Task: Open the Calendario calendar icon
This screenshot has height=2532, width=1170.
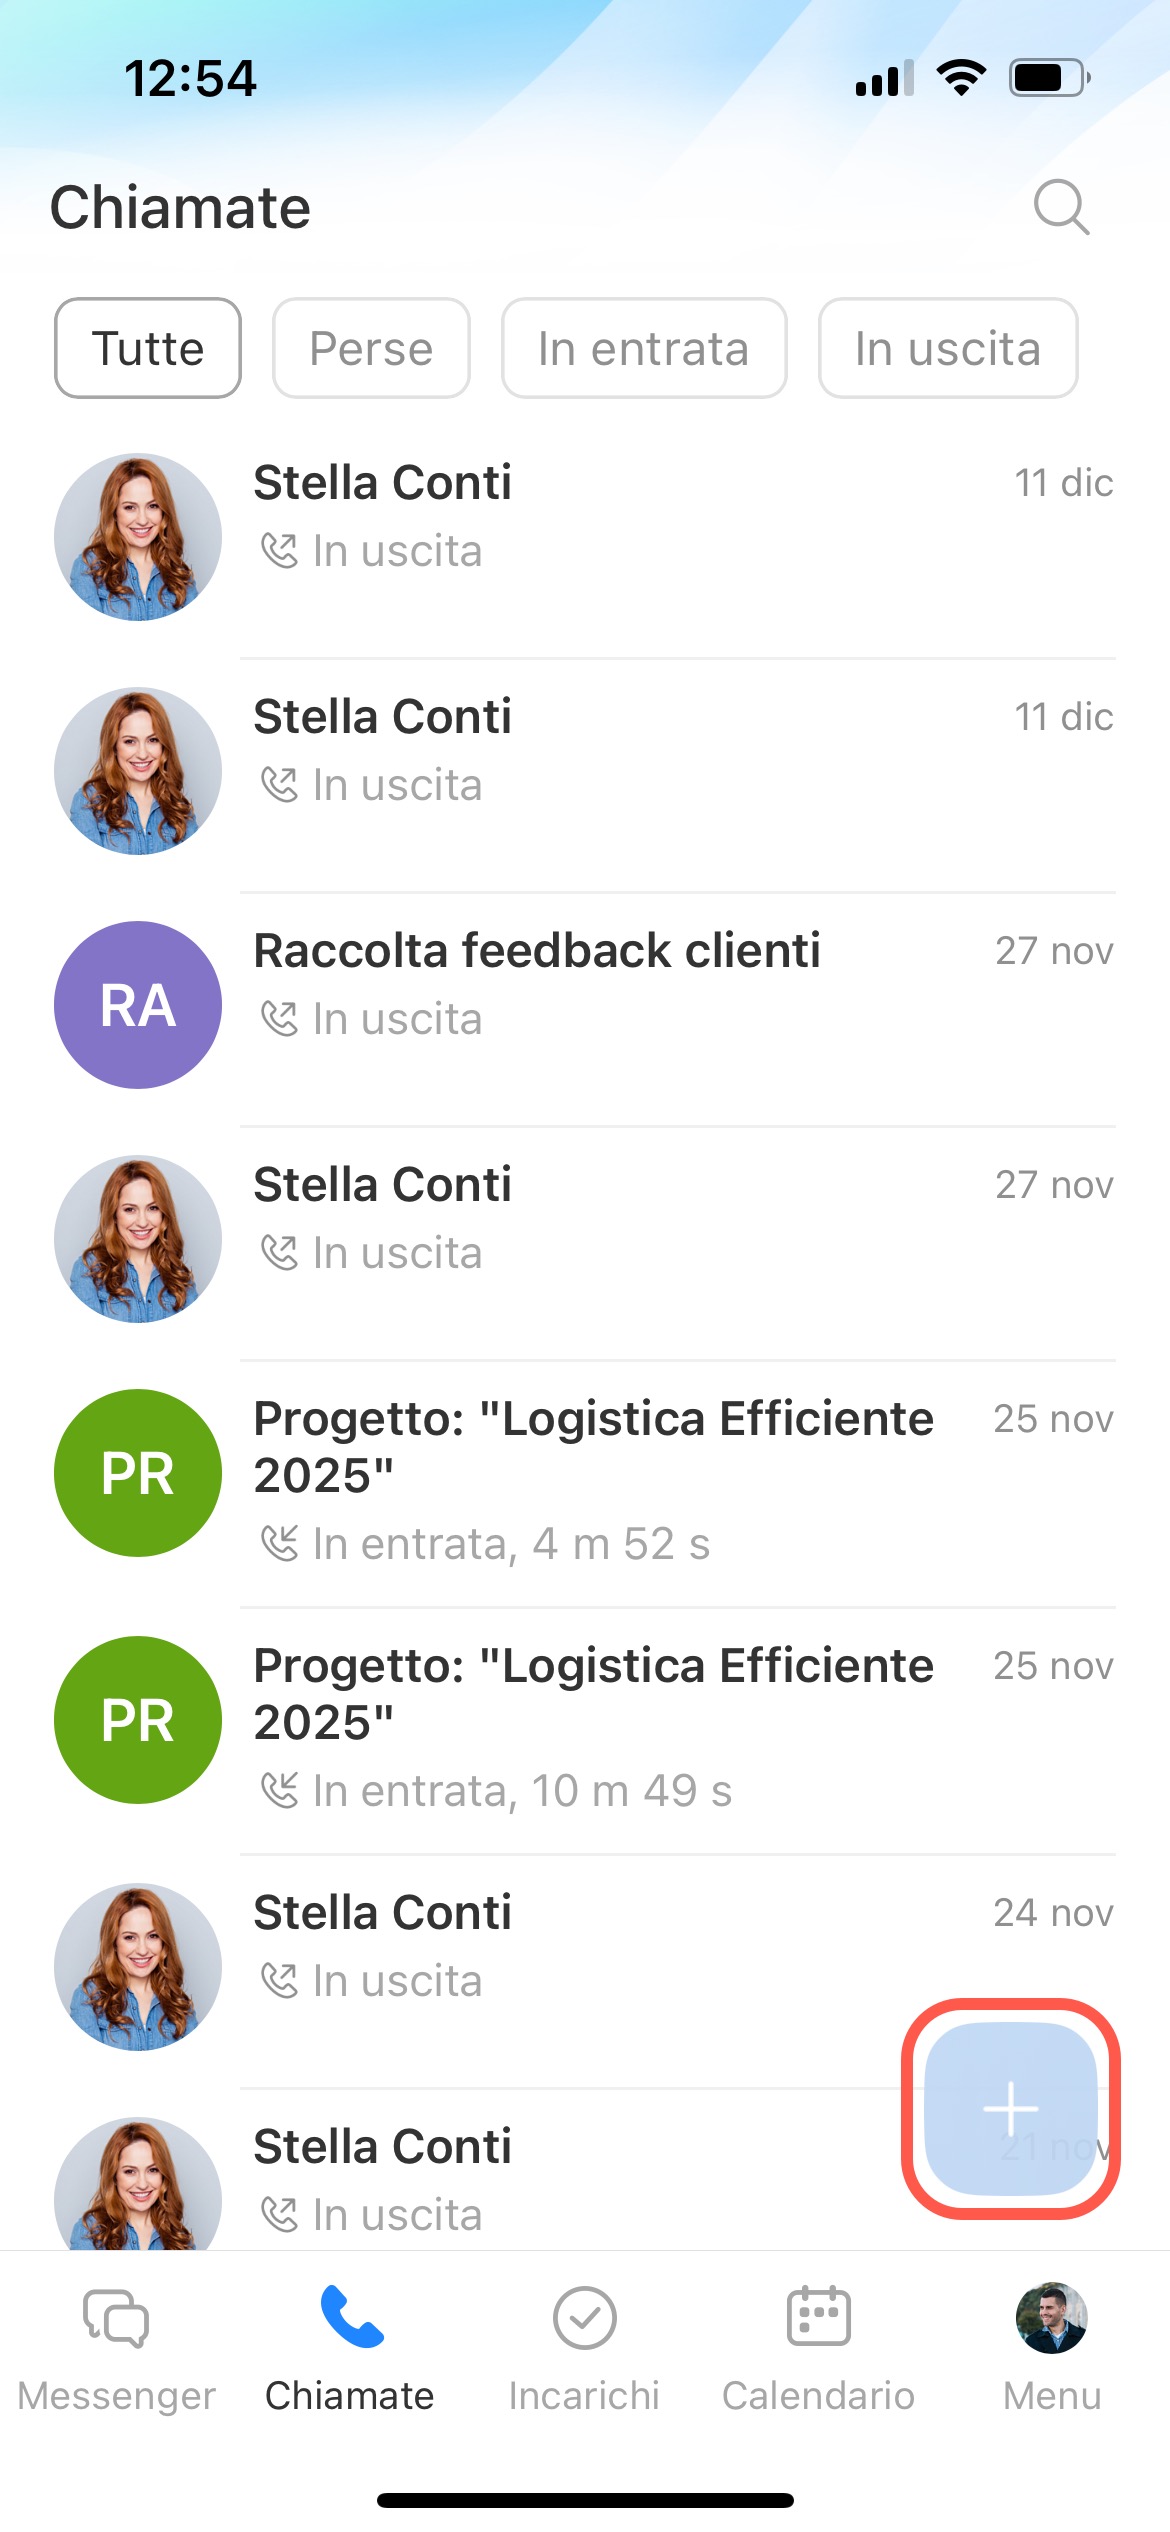Action: tap(818, 2318)
